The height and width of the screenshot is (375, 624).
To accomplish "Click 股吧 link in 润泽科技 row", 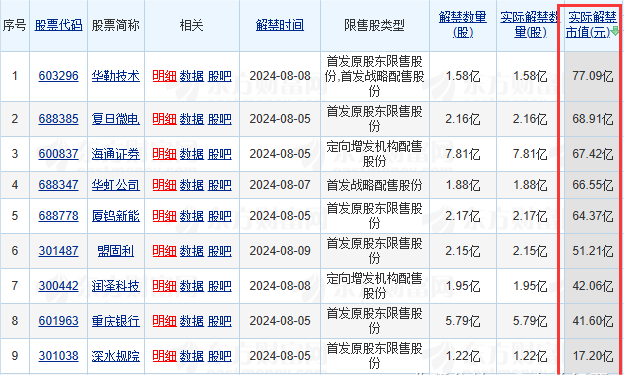I will tap(220, 286).
